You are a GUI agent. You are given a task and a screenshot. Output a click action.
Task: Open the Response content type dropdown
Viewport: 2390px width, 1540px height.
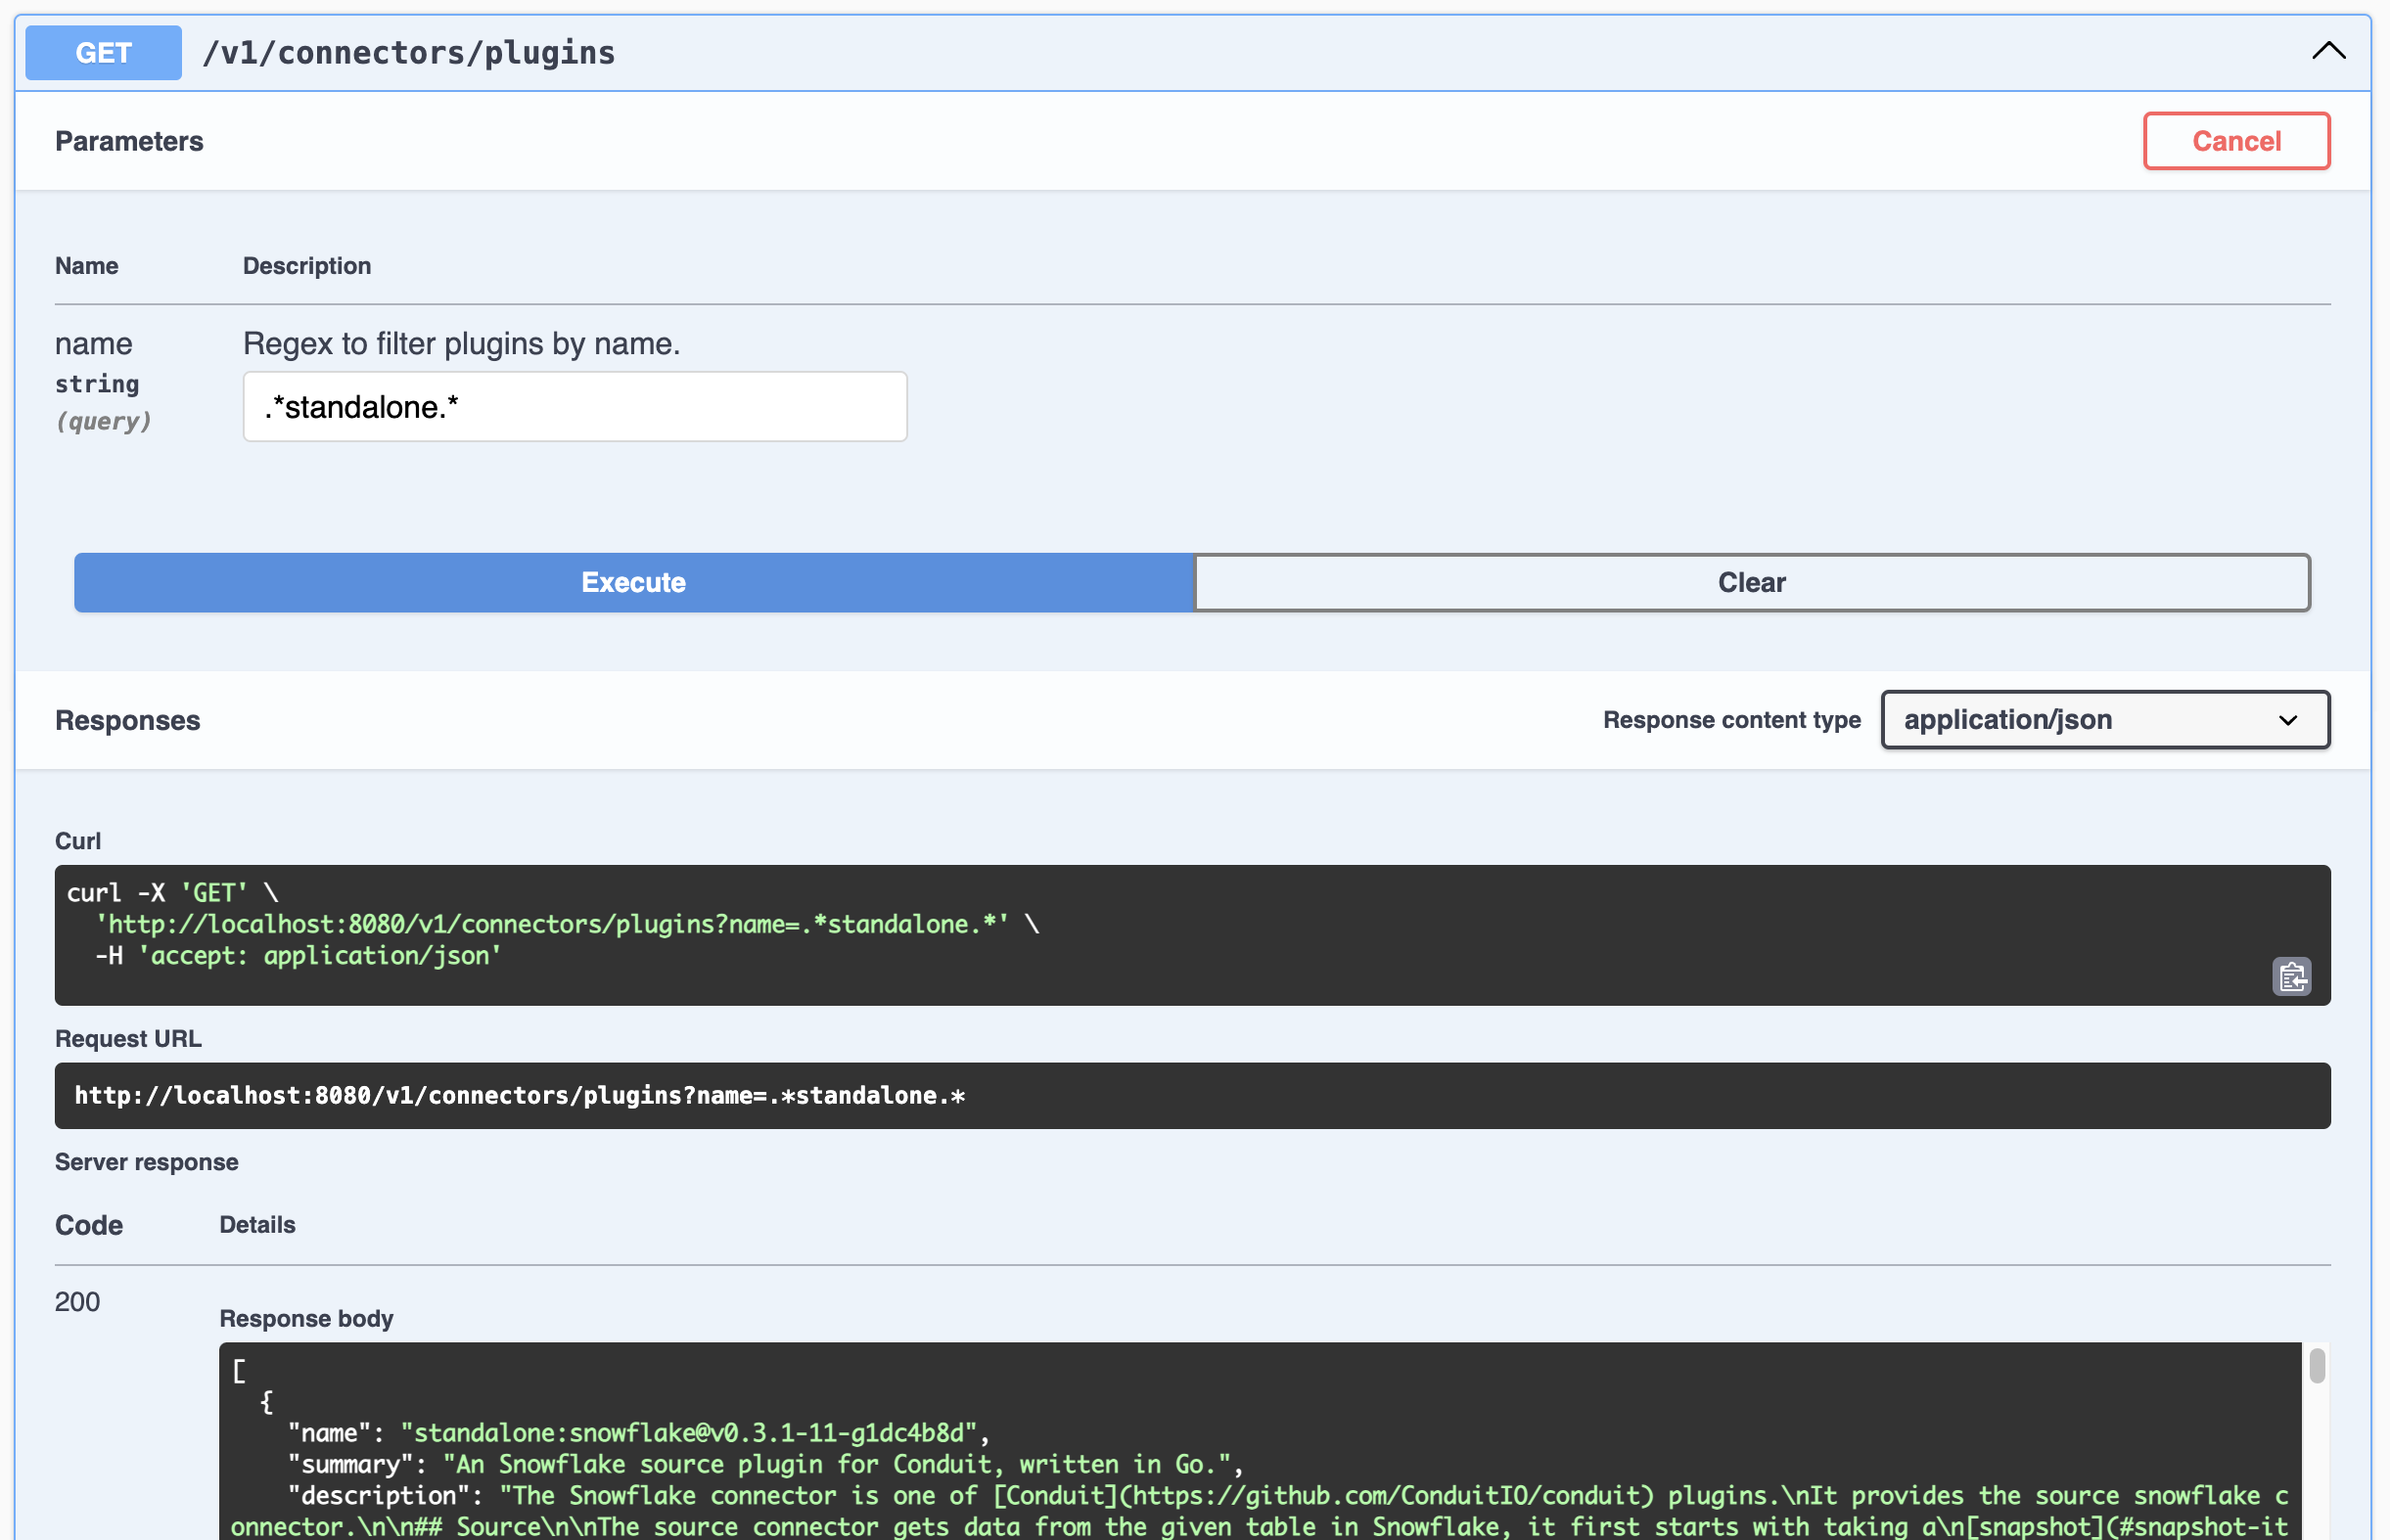click(x=2104, y=719)
